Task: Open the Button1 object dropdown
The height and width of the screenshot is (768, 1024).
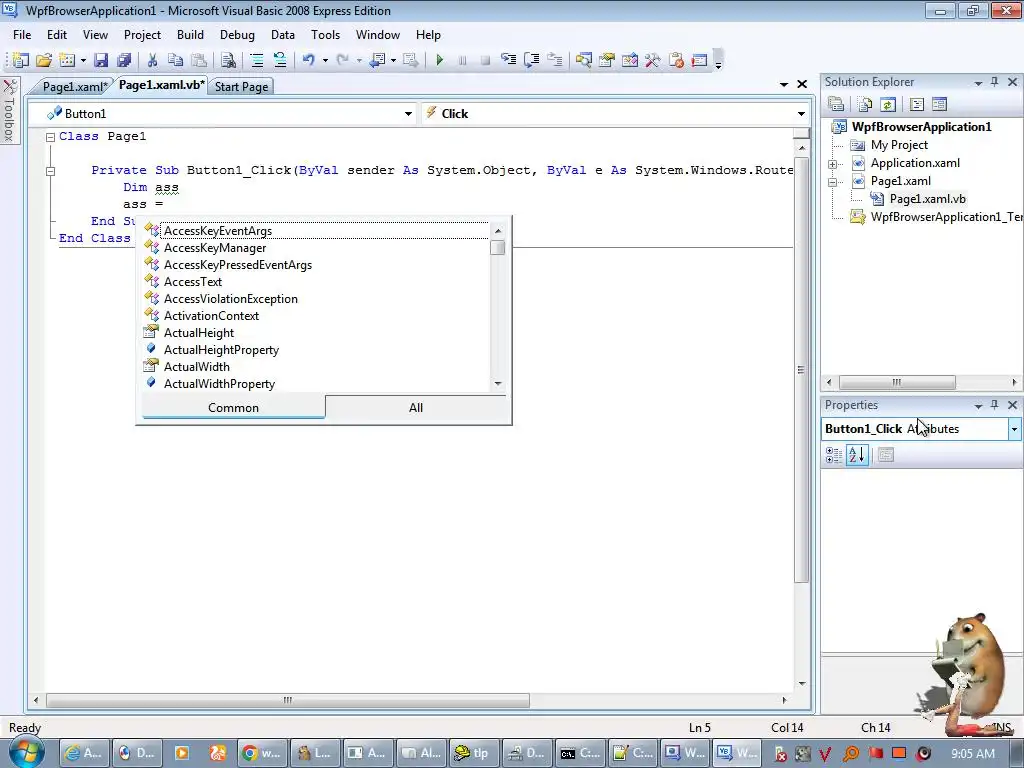Action: (408, 114)
